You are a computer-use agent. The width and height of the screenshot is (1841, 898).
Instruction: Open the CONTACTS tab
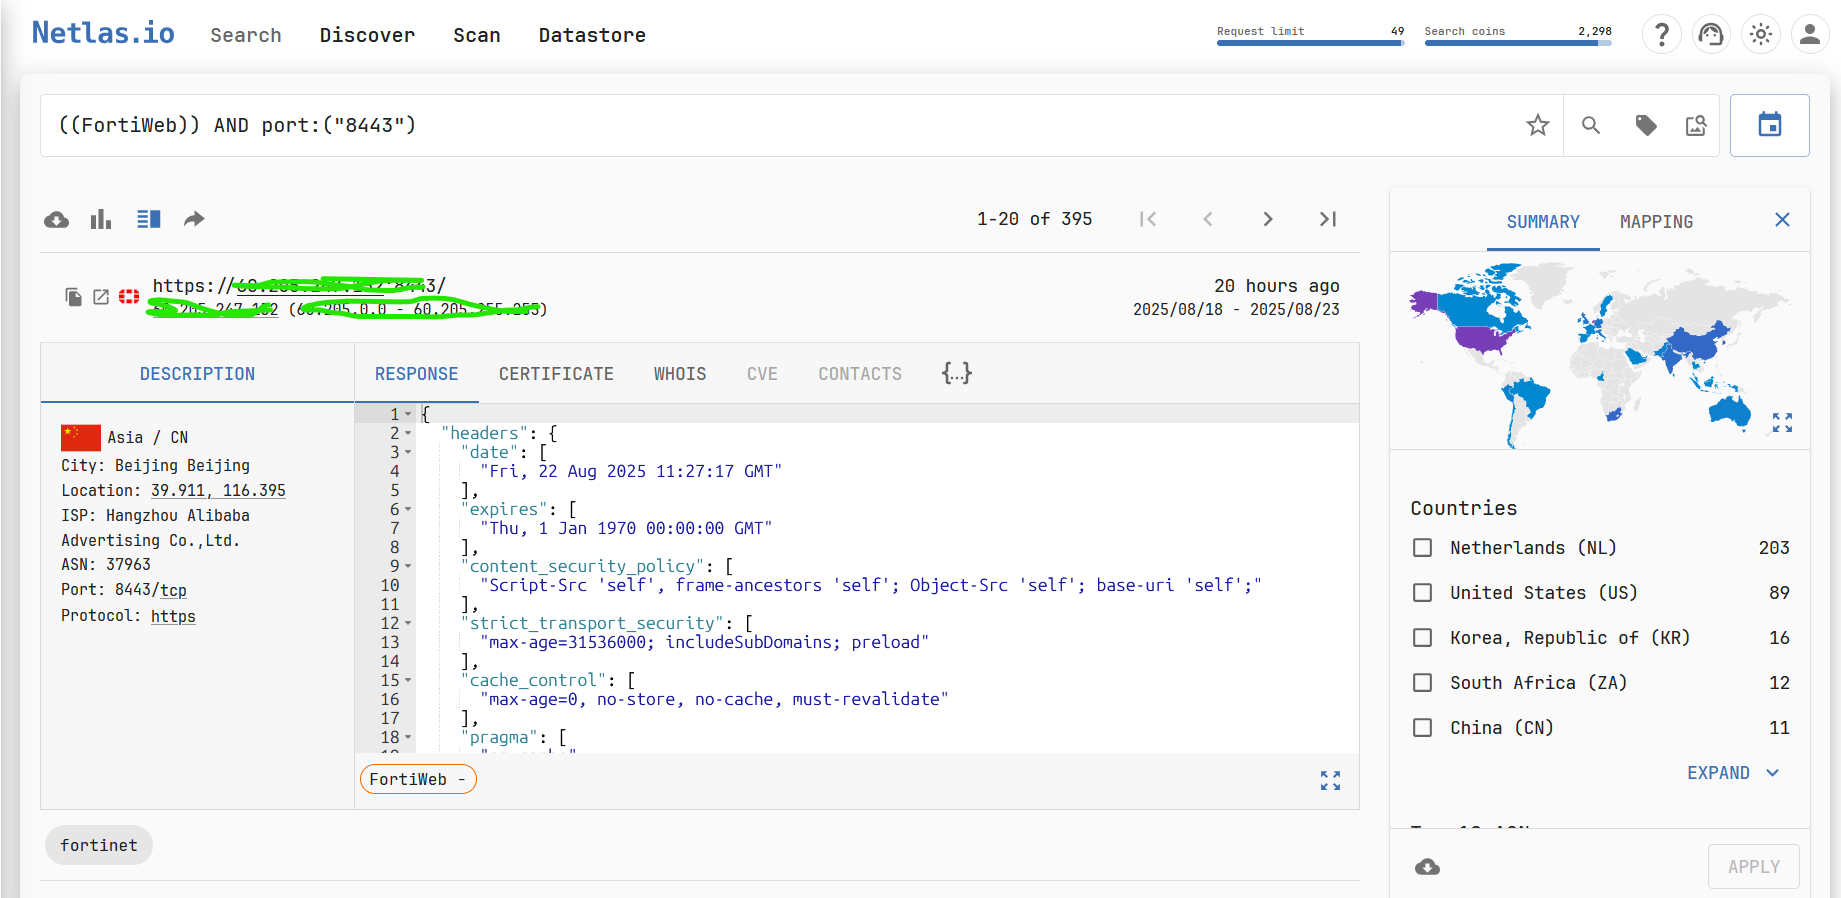[860, 374]
